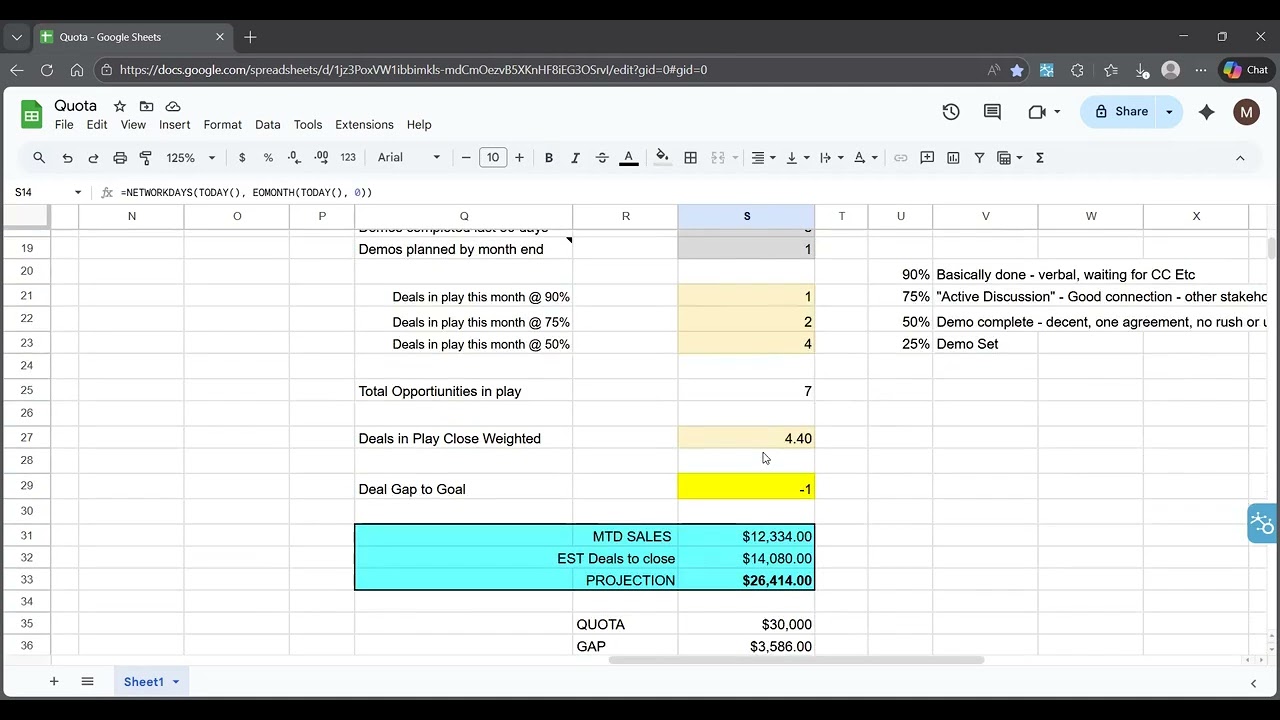Open the Extensions menu
This screenshot has height=720, width=1280.
coord(364,125)
